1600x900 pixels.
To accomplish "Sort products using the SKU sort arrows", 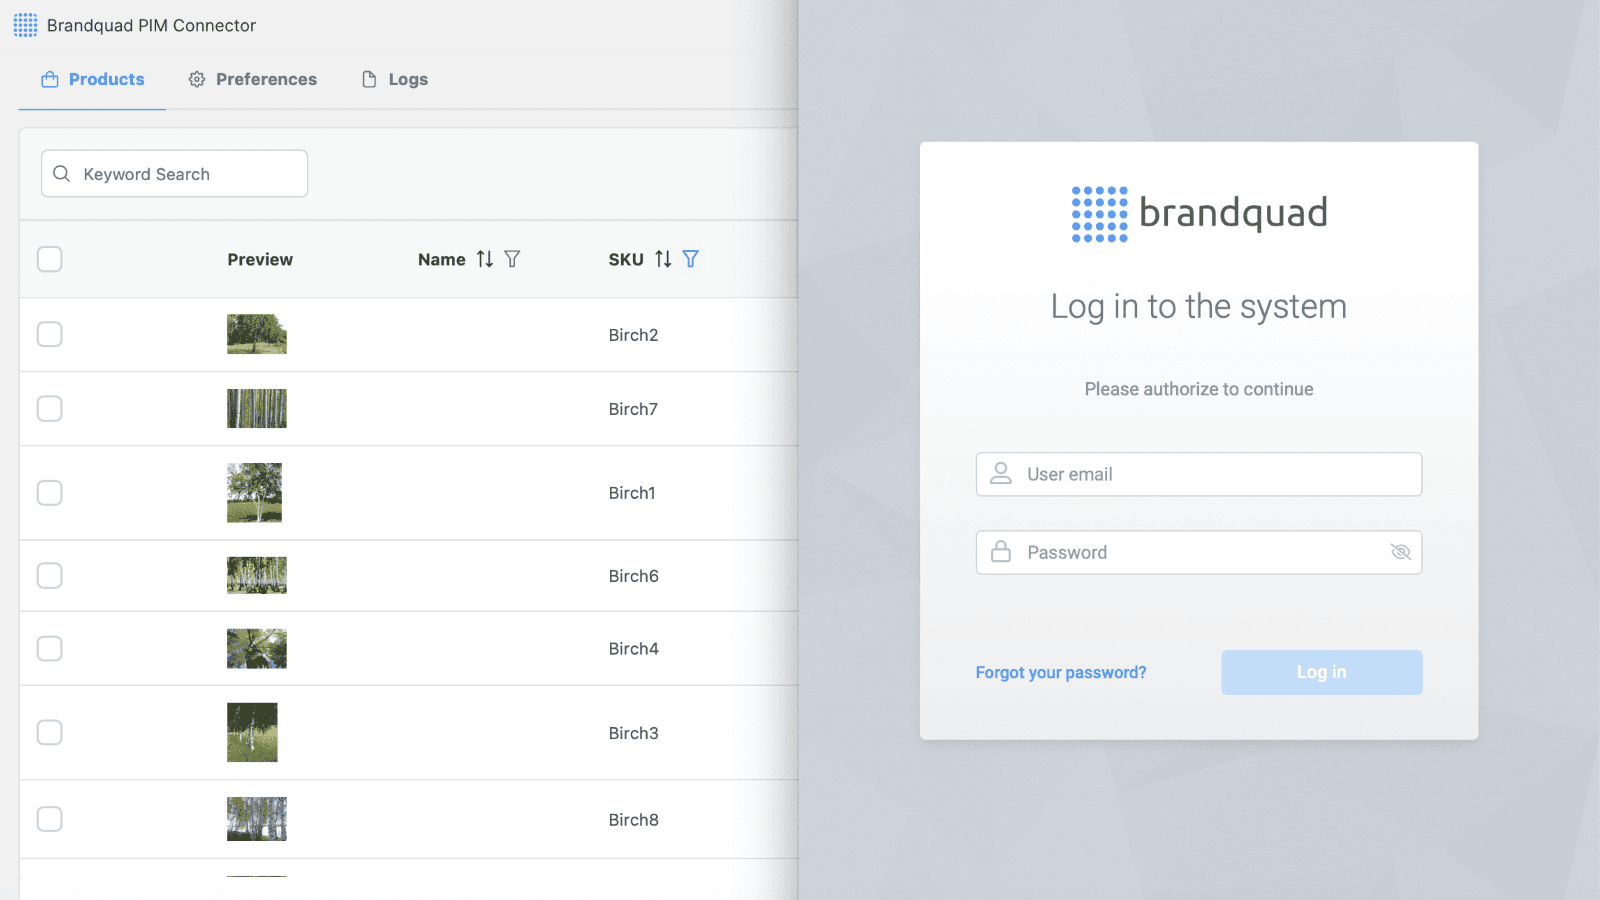I will pos(663,259).
